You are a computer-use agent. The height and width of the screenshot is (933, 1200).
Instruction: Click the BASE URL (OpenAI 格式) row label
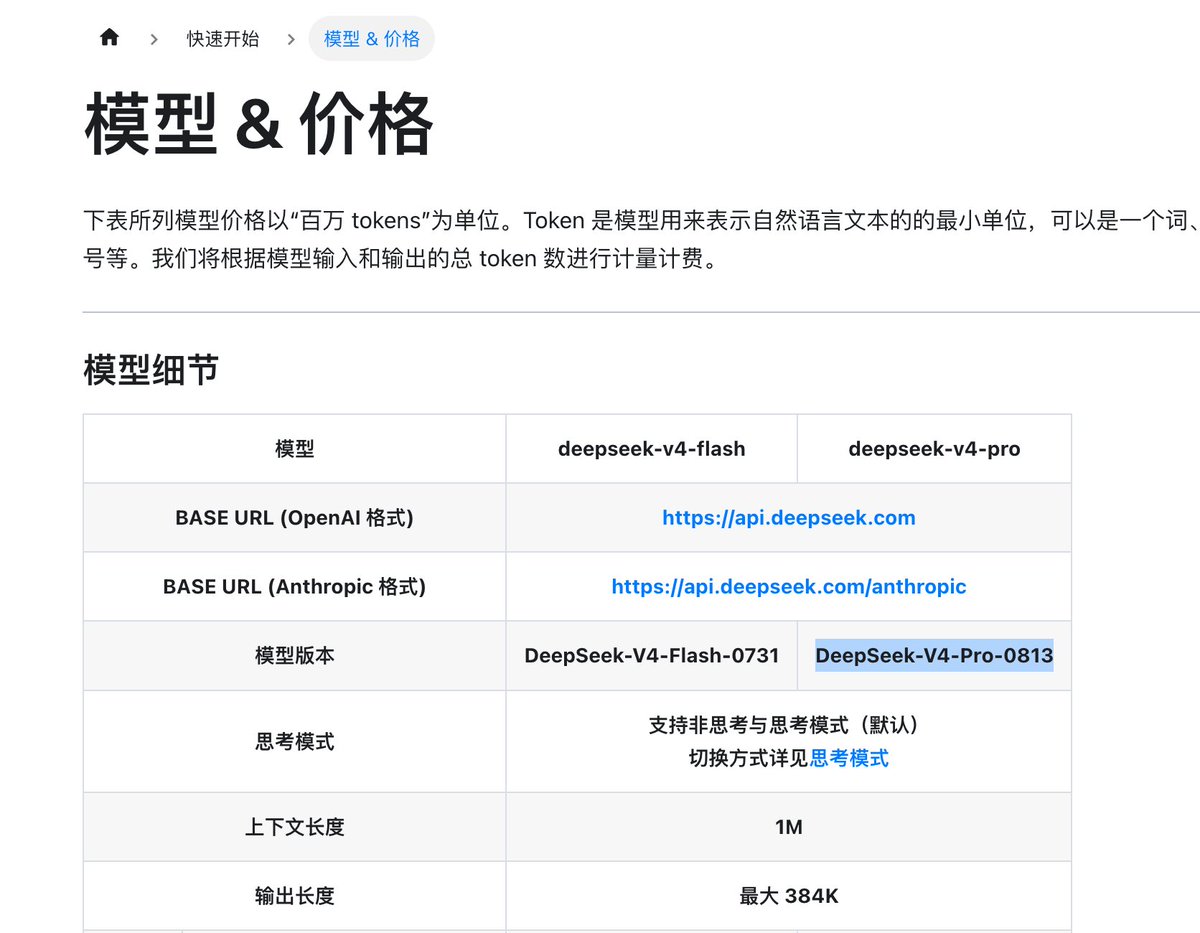(x=295, y=518)
